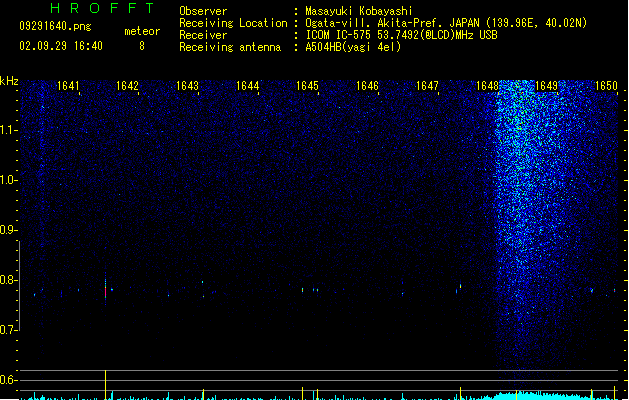The image size is (629, 400).
Task: Click the 1645 time axis marker
Action: [307, 86]
